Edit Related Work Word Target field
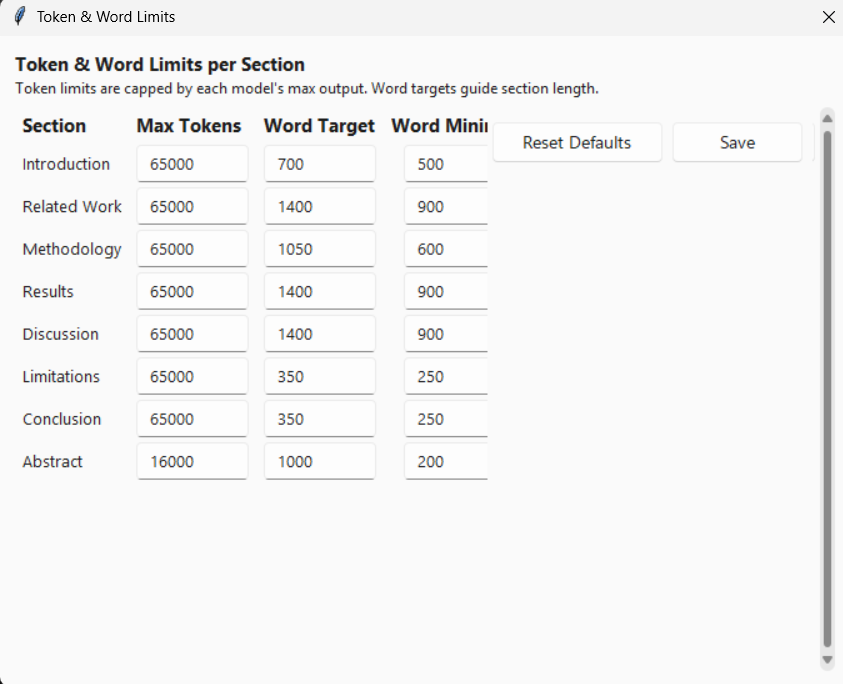843x684 pixels. (x=320, y=206)
